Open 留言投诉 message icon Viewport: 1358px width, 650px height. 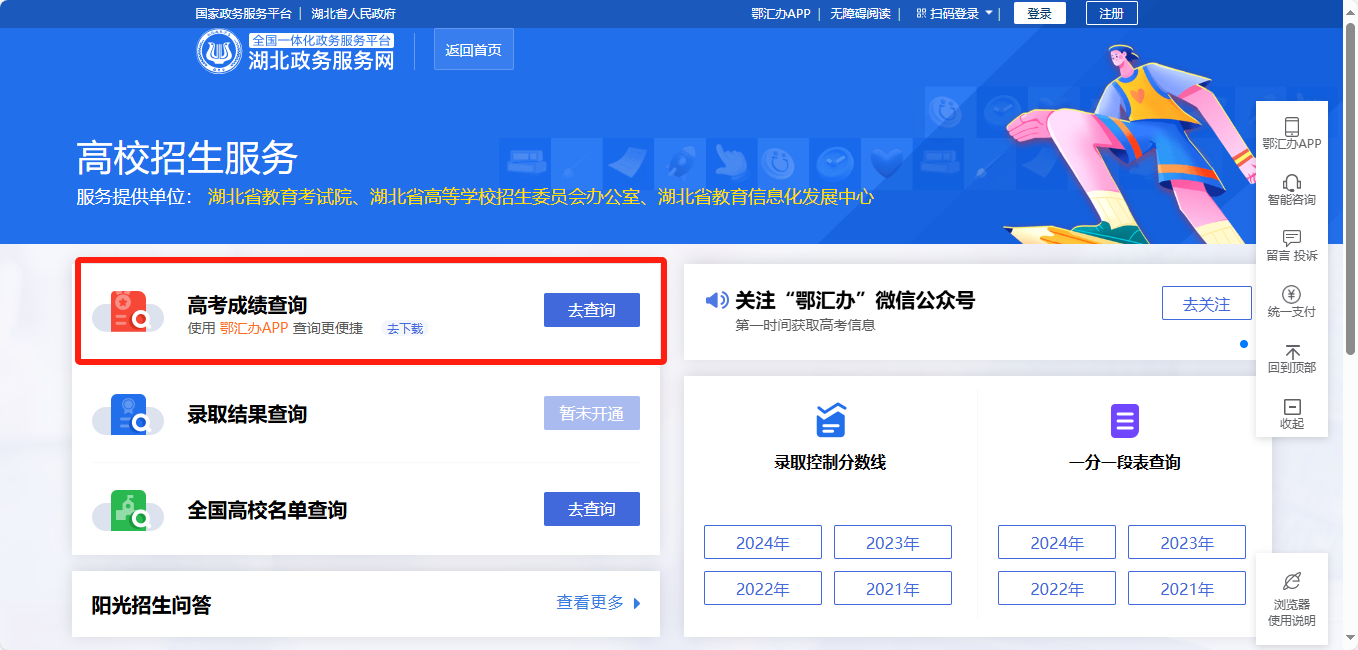[1291, 239]
